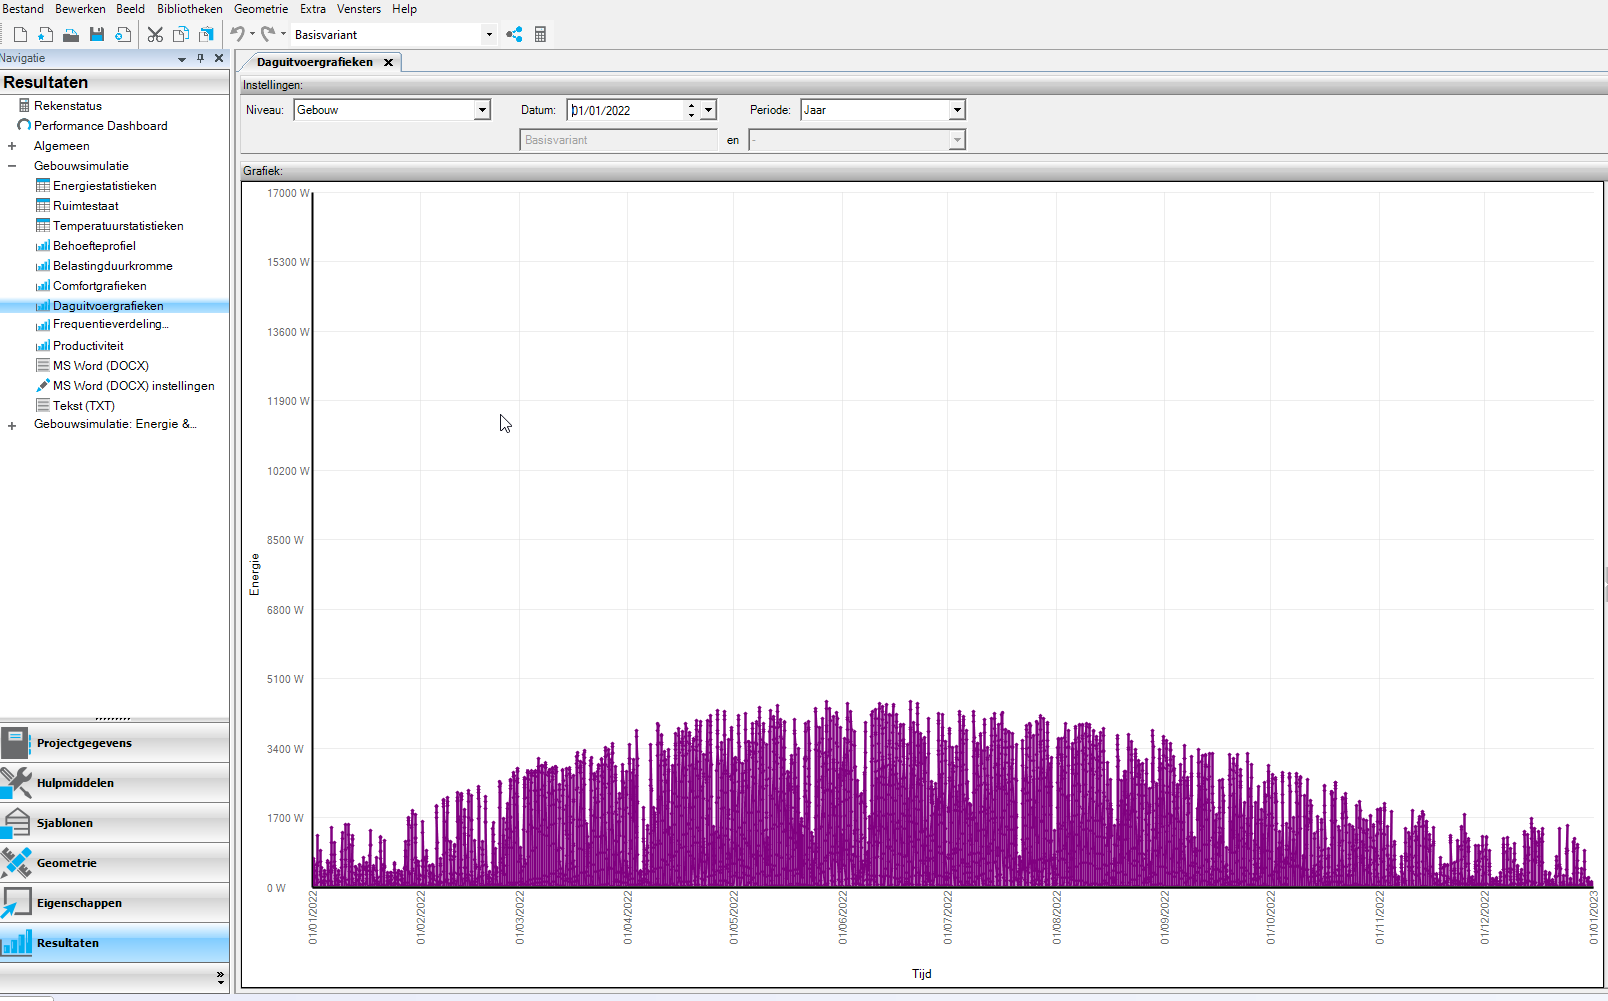
Task: Open the Niveau dropdown showing Gebouw
Action: (482, 110)
